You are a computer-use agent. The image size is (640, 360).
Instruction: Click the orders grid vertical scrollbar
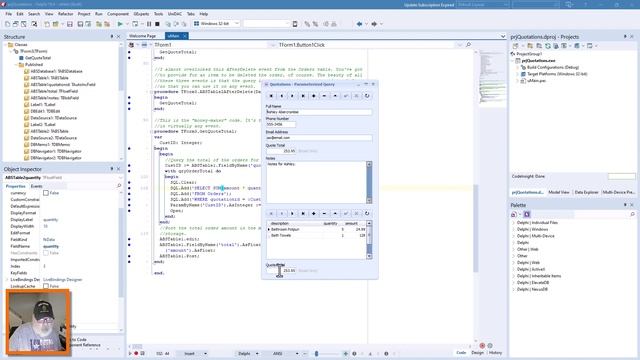(369, 240)
